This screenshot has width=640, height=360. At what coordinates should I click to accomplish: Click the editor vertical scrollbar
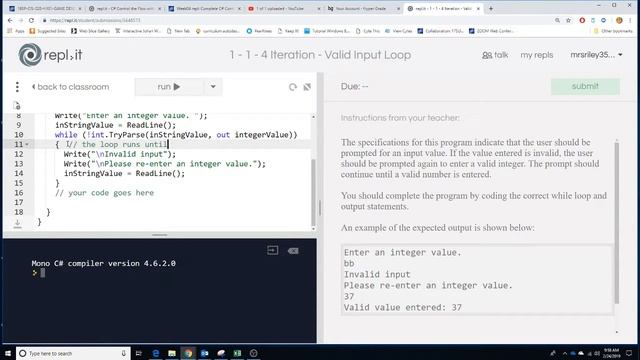point(313,192)
